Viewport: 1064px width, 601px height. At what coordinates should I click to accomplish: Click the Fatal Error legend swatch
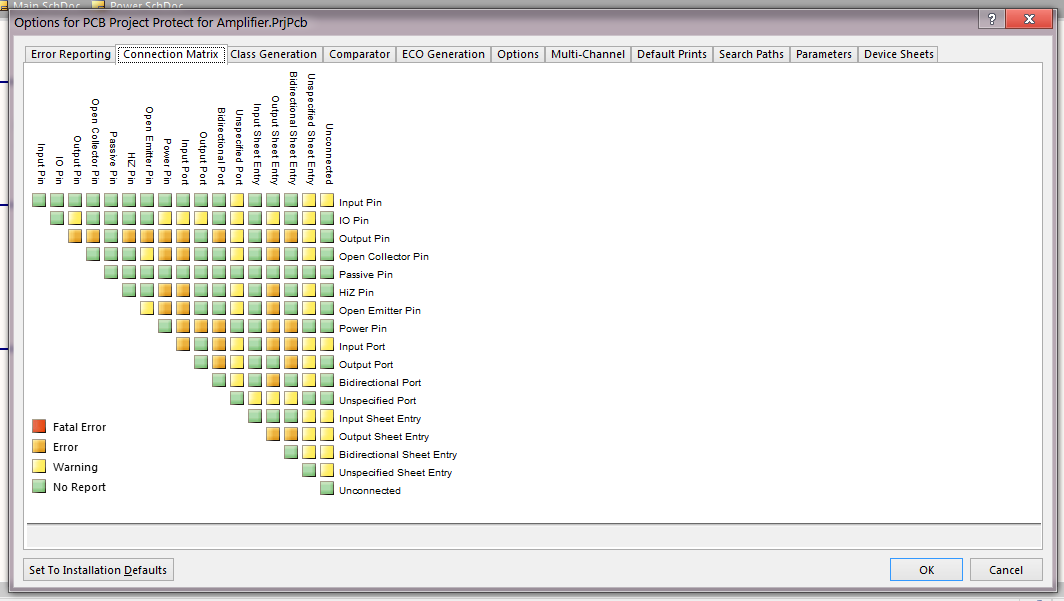coord(39,427)
